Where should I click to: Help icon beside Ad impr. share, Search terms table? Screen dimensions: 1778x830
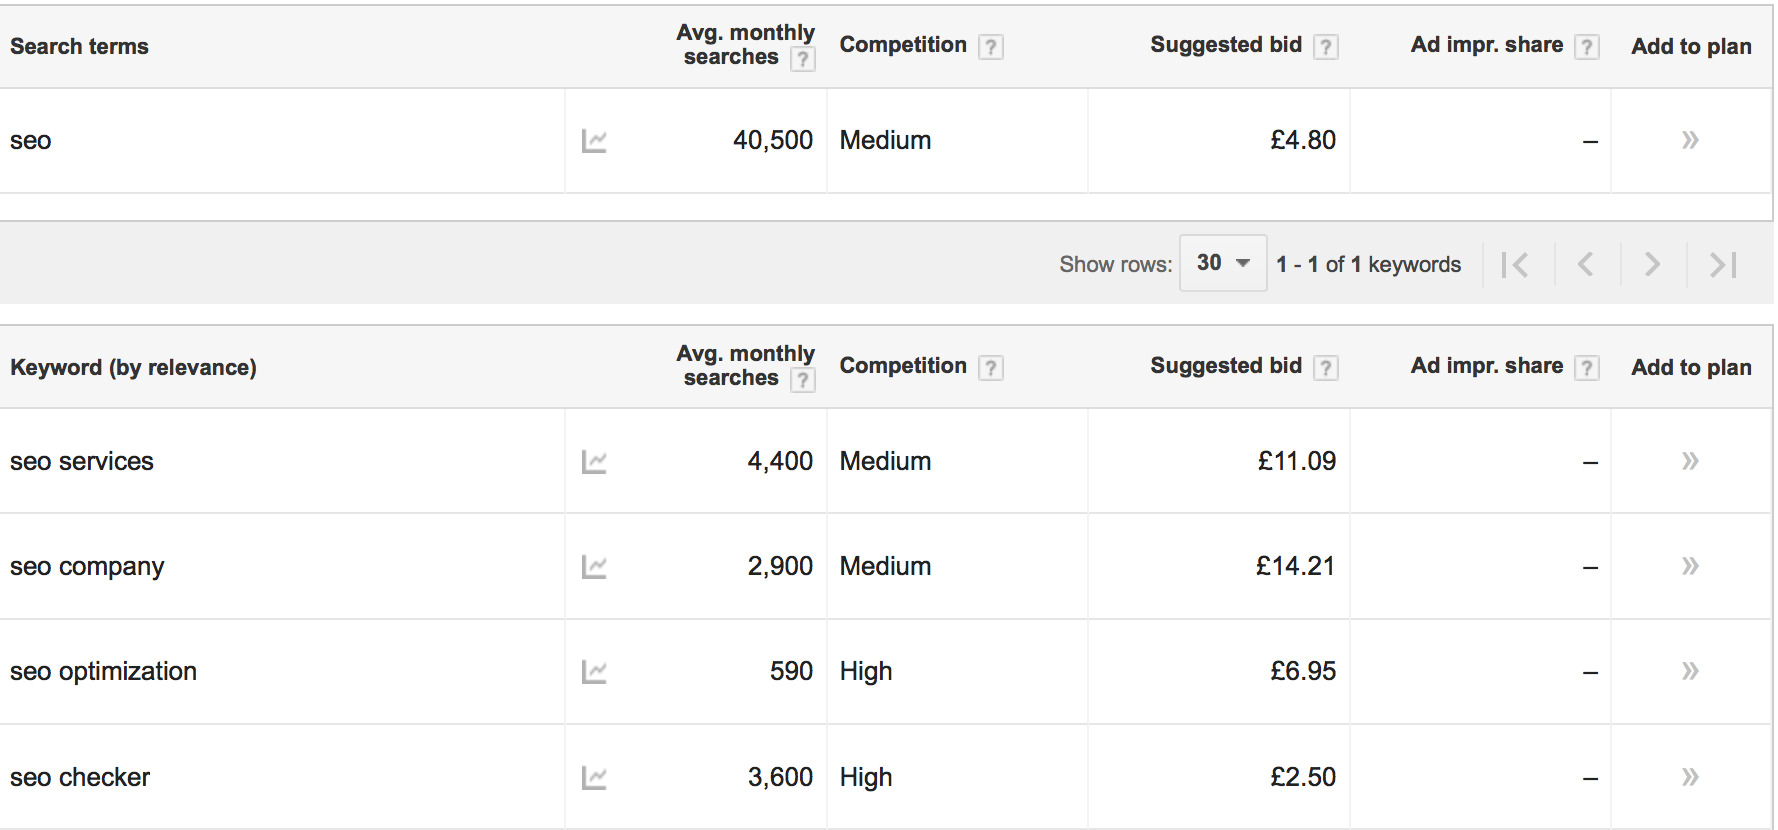pos(1586,47)
